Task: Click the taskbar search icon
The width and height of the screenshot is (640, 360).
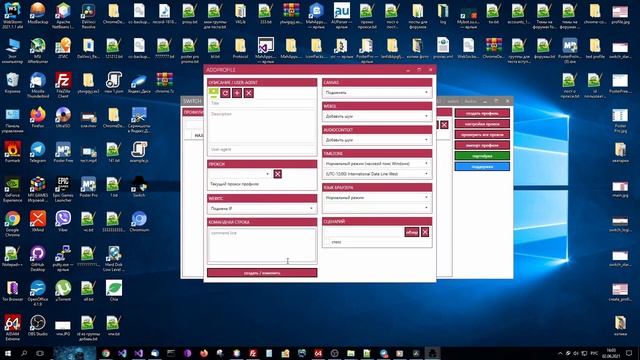Action: coord(24,353)
